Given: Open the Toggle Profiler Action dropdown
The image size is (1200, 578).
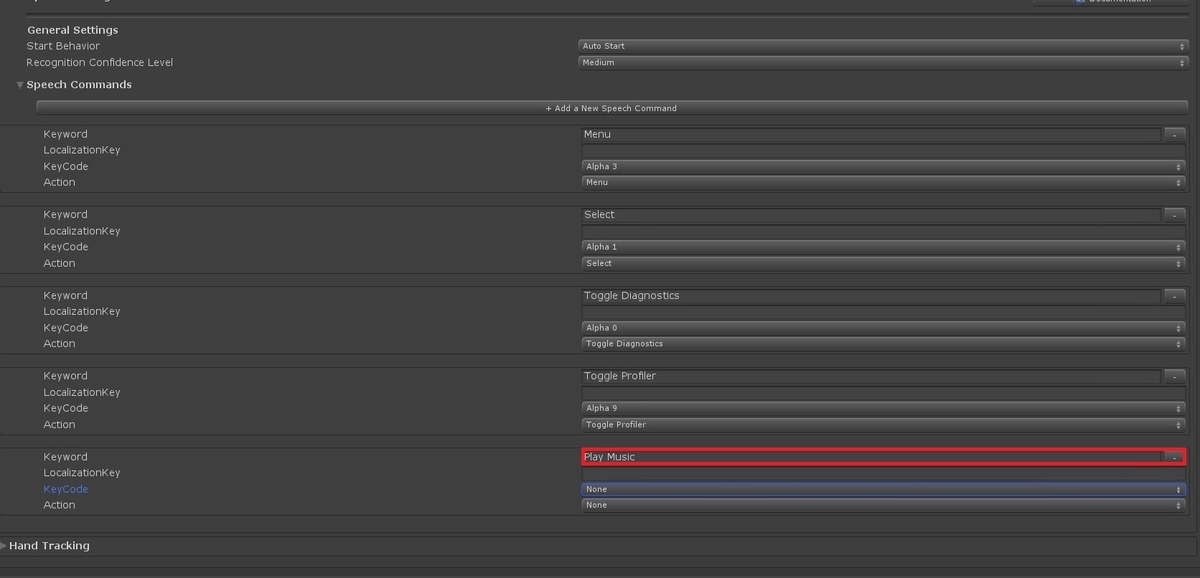Looking at the screenshot, I should tap(883, 424).
